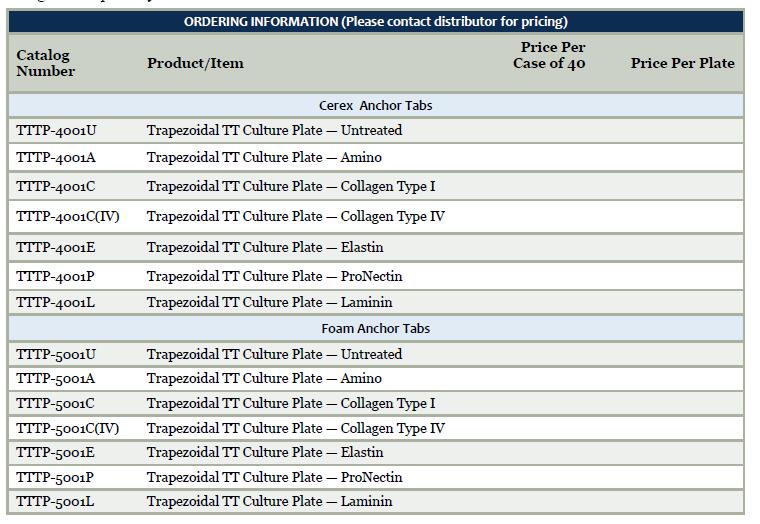Select catalog number TTTP-5001U
Screen dimensions: 760x524
(x=57, y=354)
